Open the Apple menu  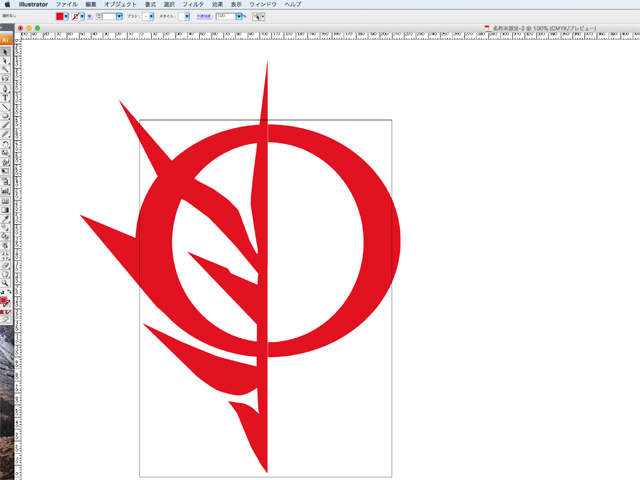[x=7, y=4]
